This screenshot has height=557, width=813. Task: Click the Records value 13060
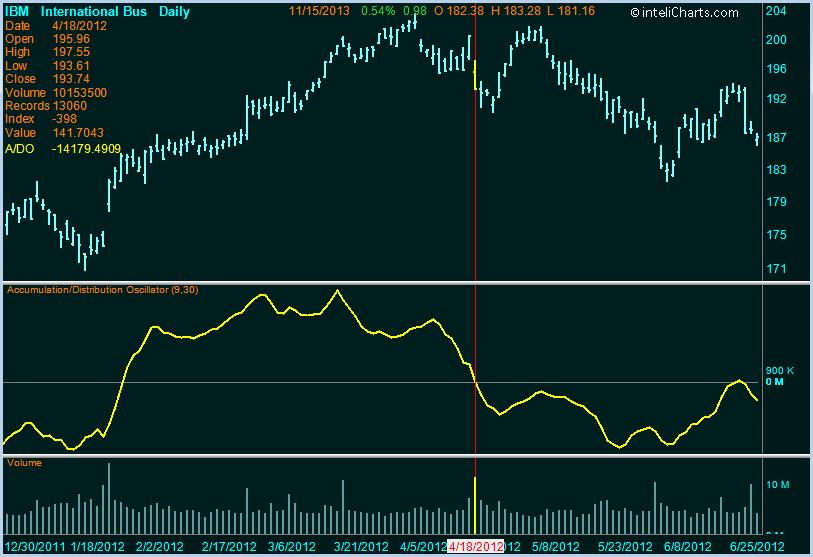tap(70, 106)
